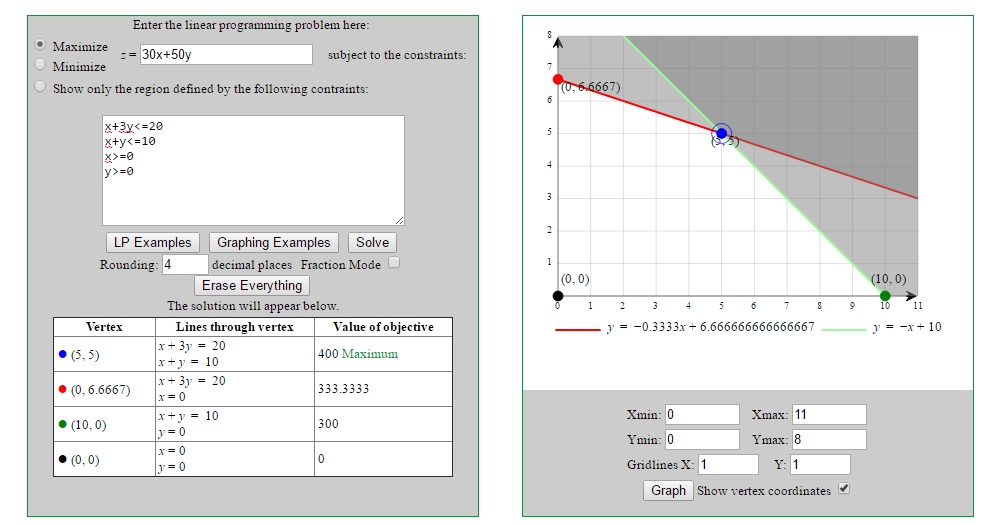The width and height of the screenshot is (995, 525).
Task: Click the Xmax input field
Action: [829, 415]
